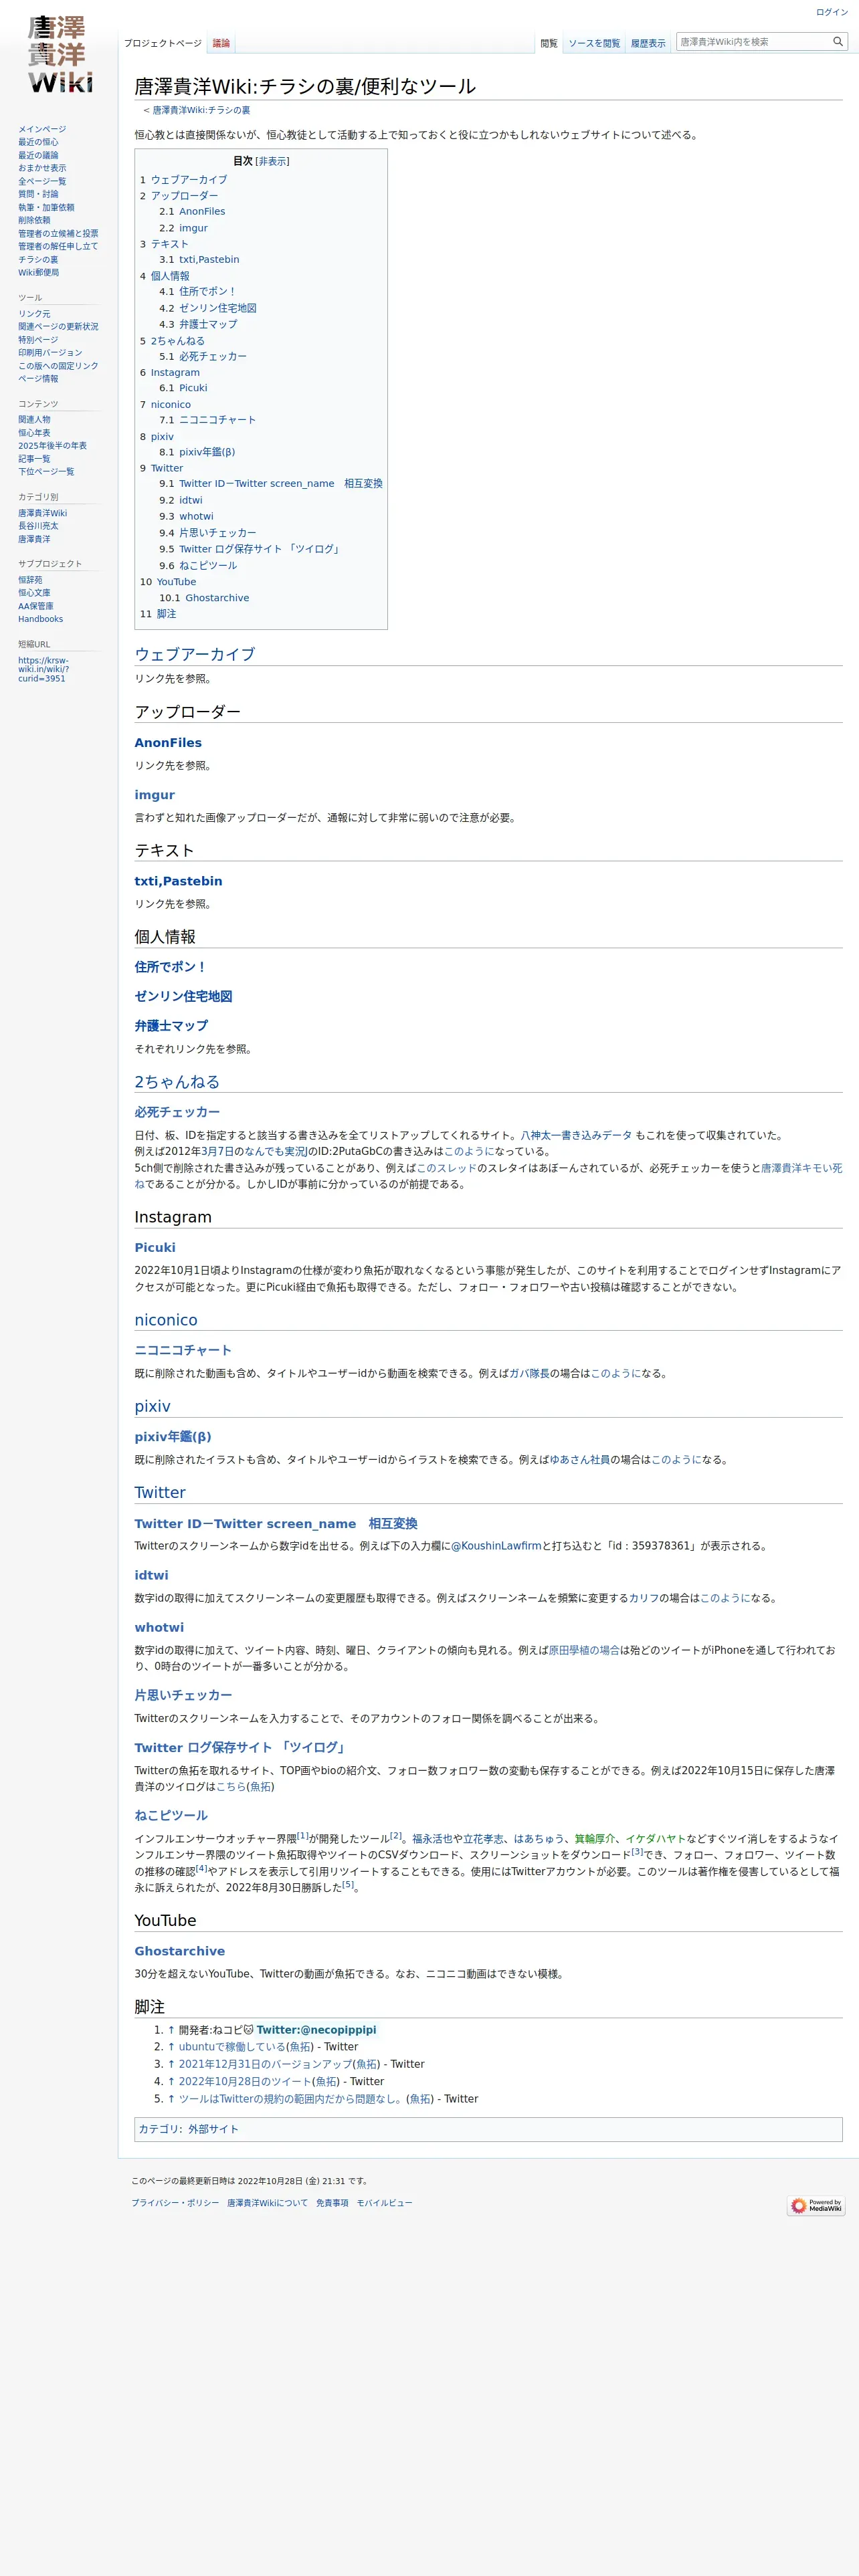This screenshot has width=859, height=2576.
Task: Open the txti,Pastebin heading link
Action: point(179,881)
